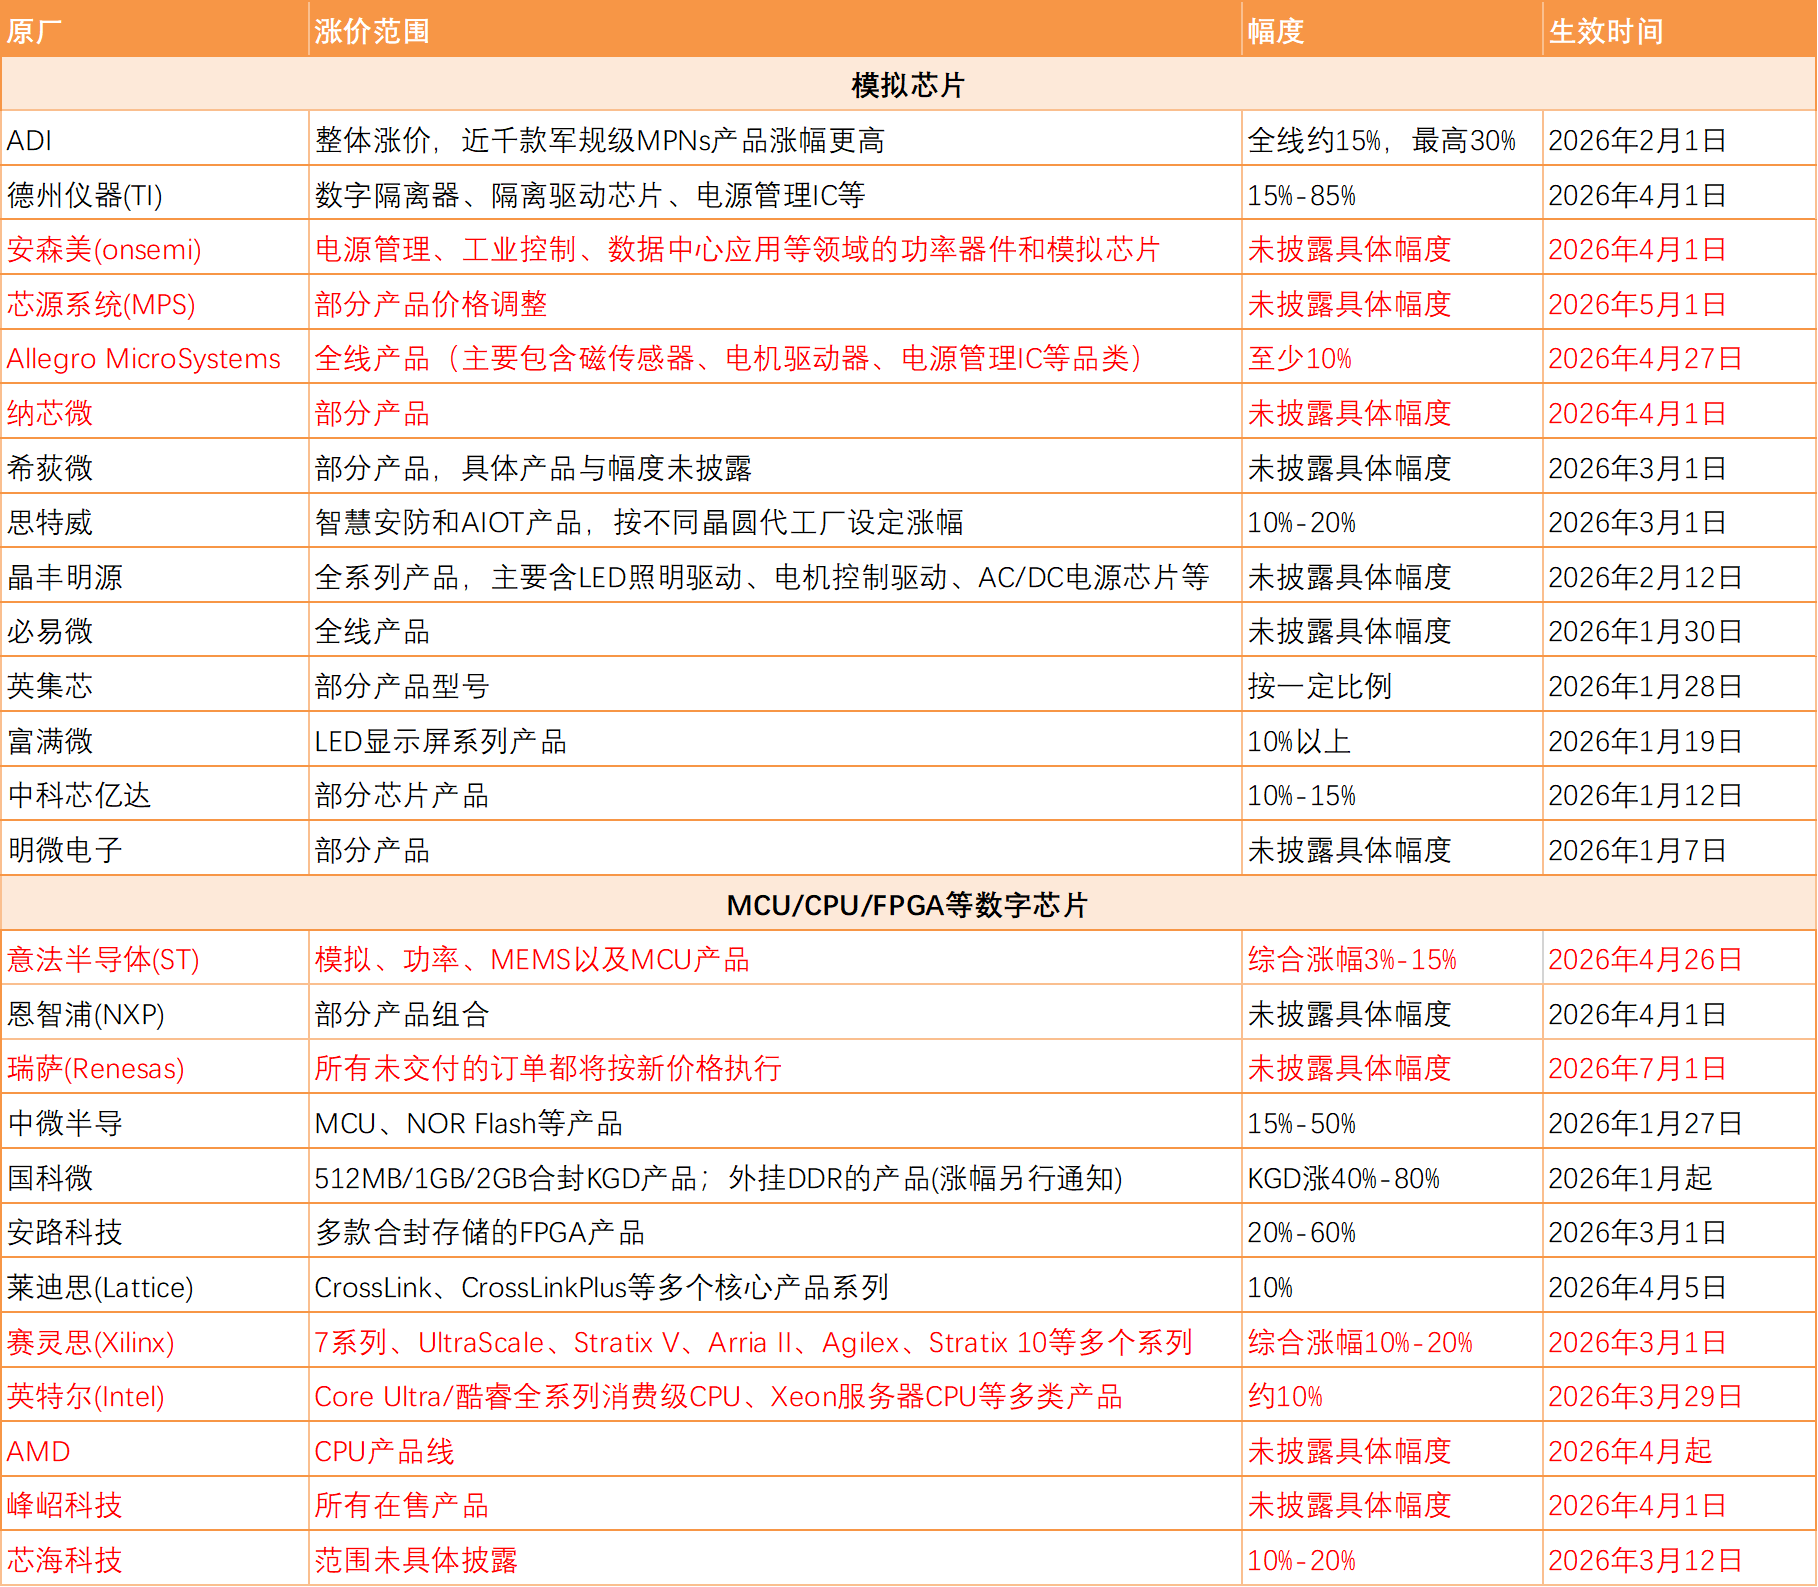Select the KGD涨40%-80% cell
Viewport: 1818px width, 1587px height.
[x=1344, y=1178]
